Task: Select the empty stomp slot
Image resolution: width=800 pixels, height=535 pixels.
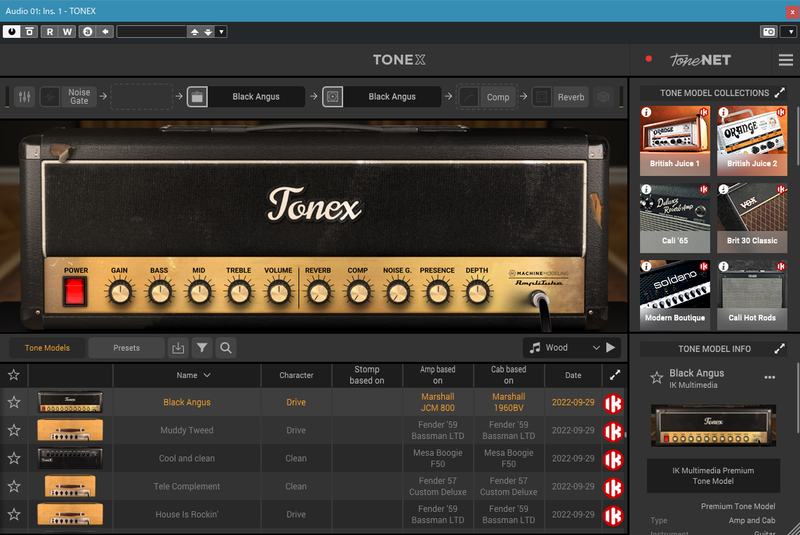Action: (141, 96)
